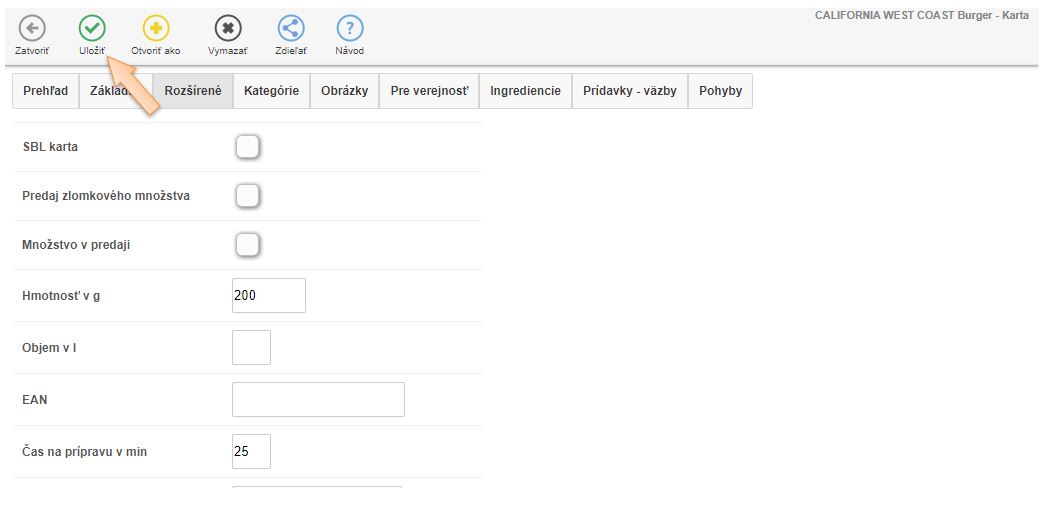The width and height of the screenshot is (1052, 523).
Task: Switch to Prídavky - väzby tab
Action: (630, 91)
